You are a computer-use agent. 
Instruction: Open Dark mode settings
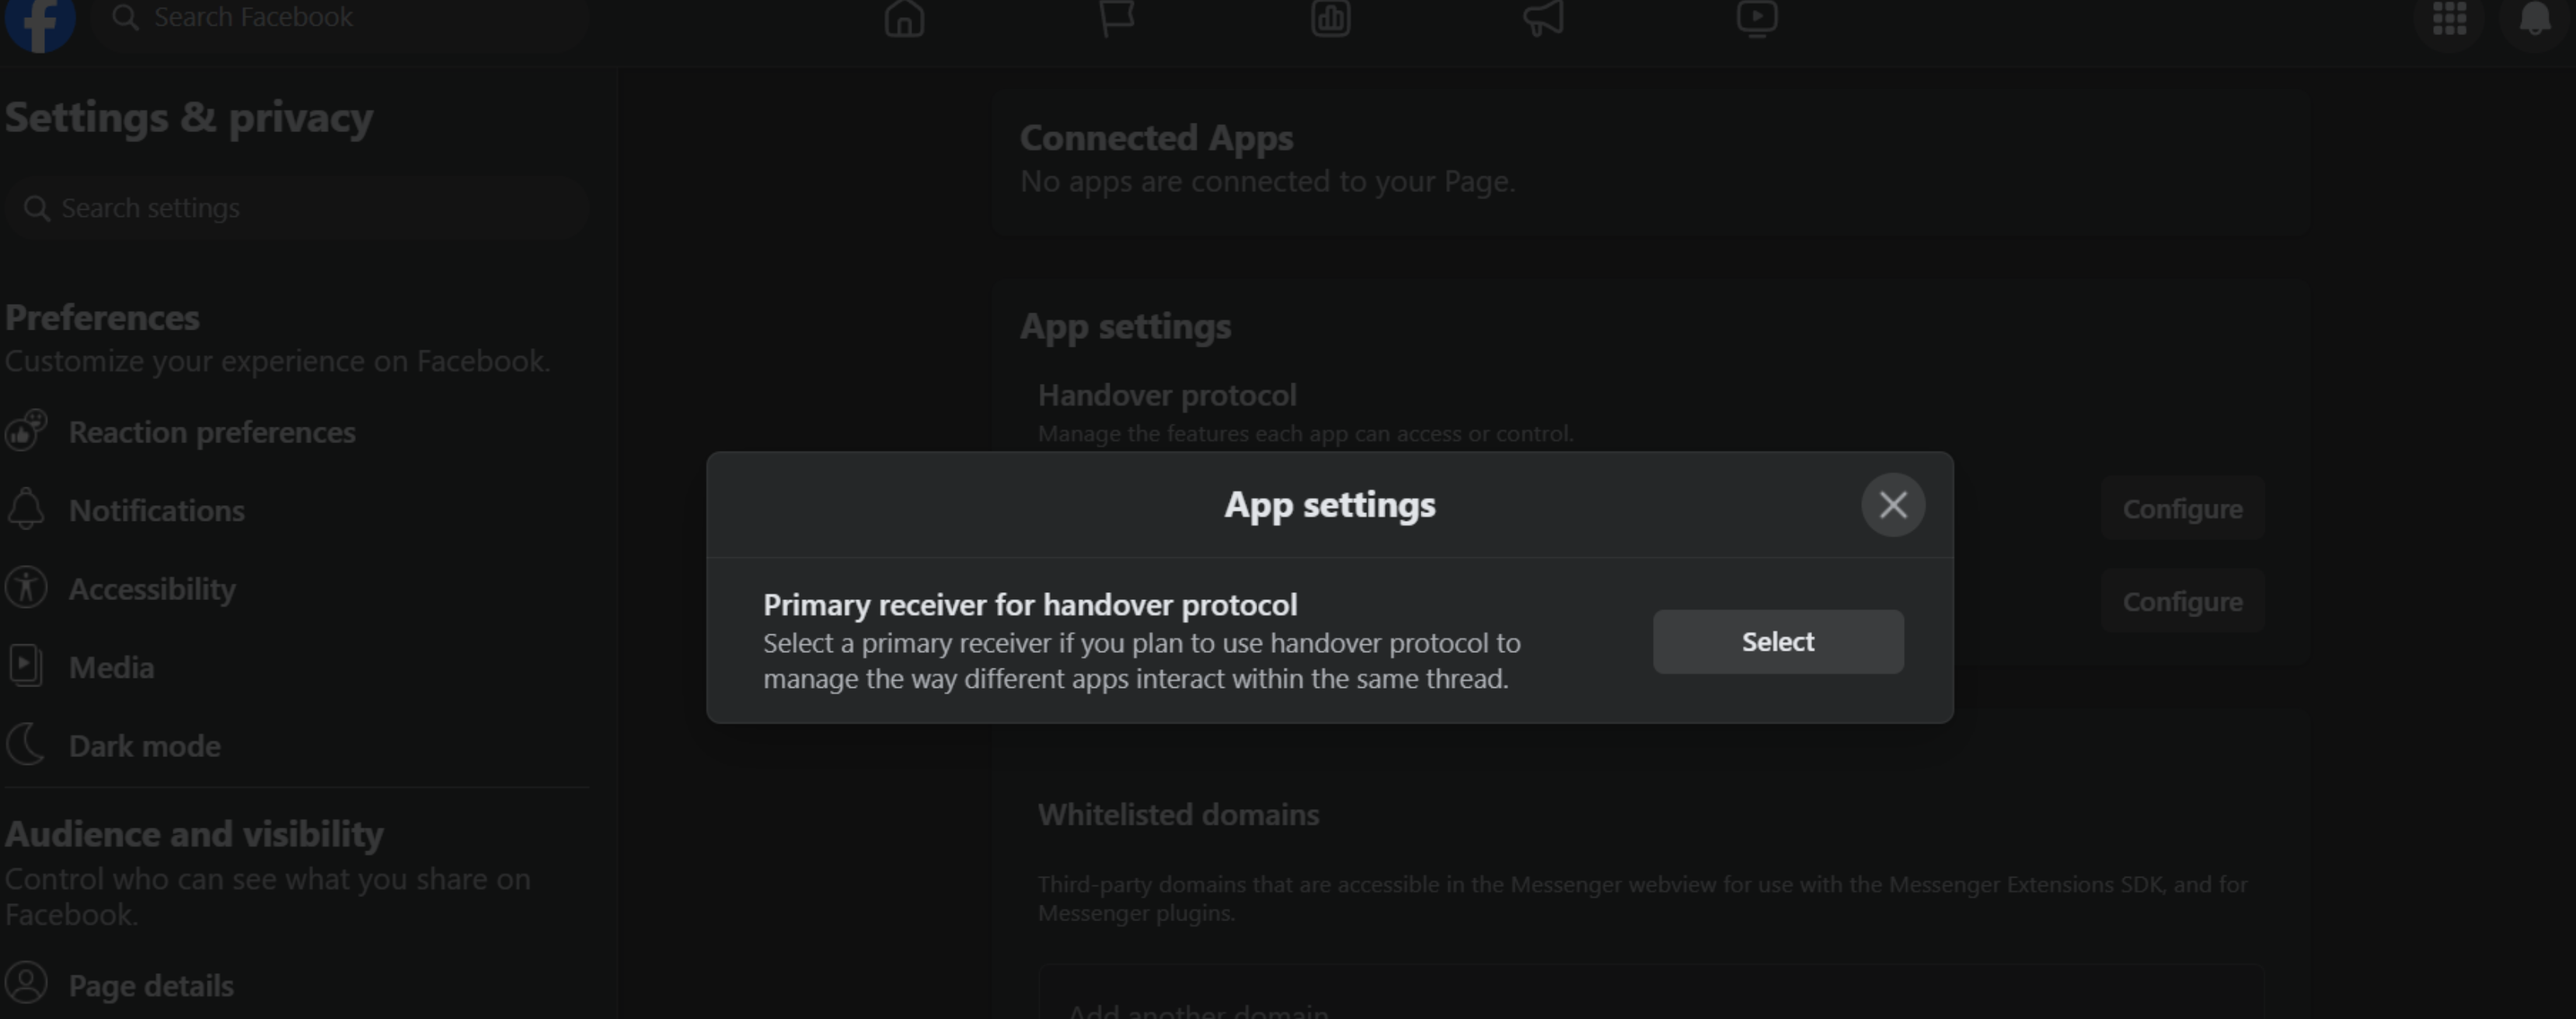click(x=144, y=746)
